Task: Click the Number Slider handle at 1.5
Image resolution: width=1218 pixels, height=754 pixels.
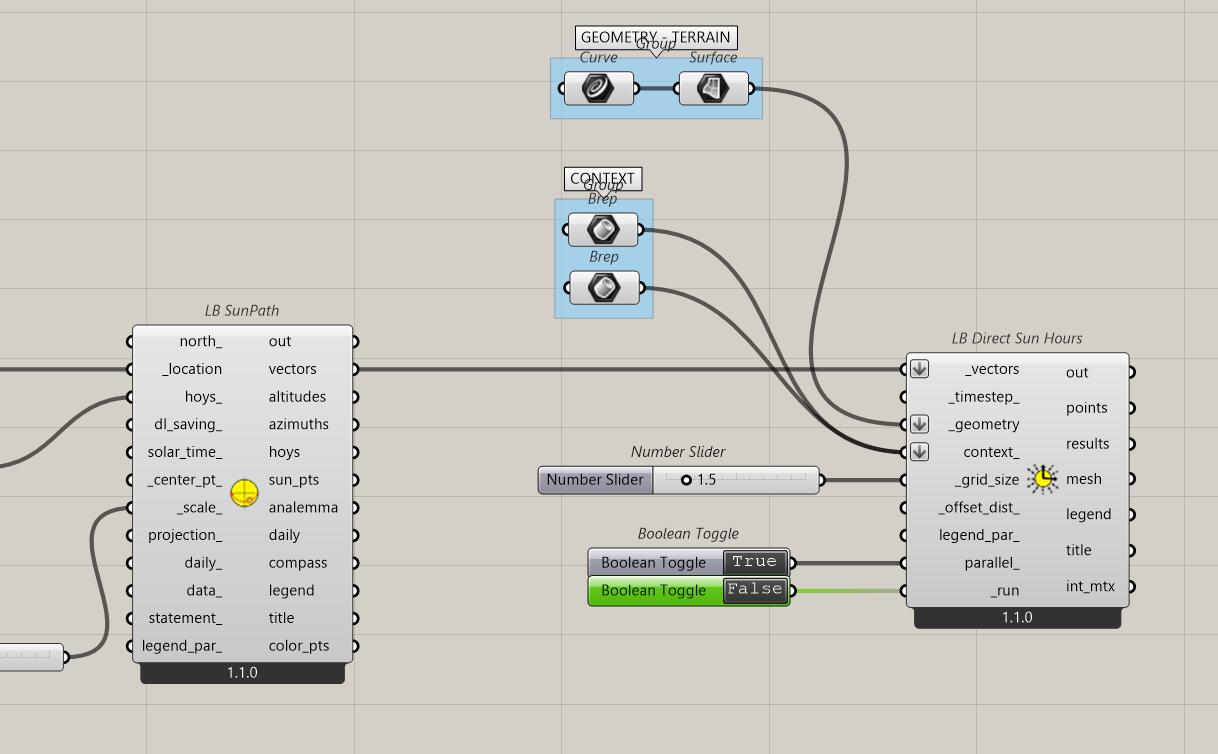Action: point(686,480)
